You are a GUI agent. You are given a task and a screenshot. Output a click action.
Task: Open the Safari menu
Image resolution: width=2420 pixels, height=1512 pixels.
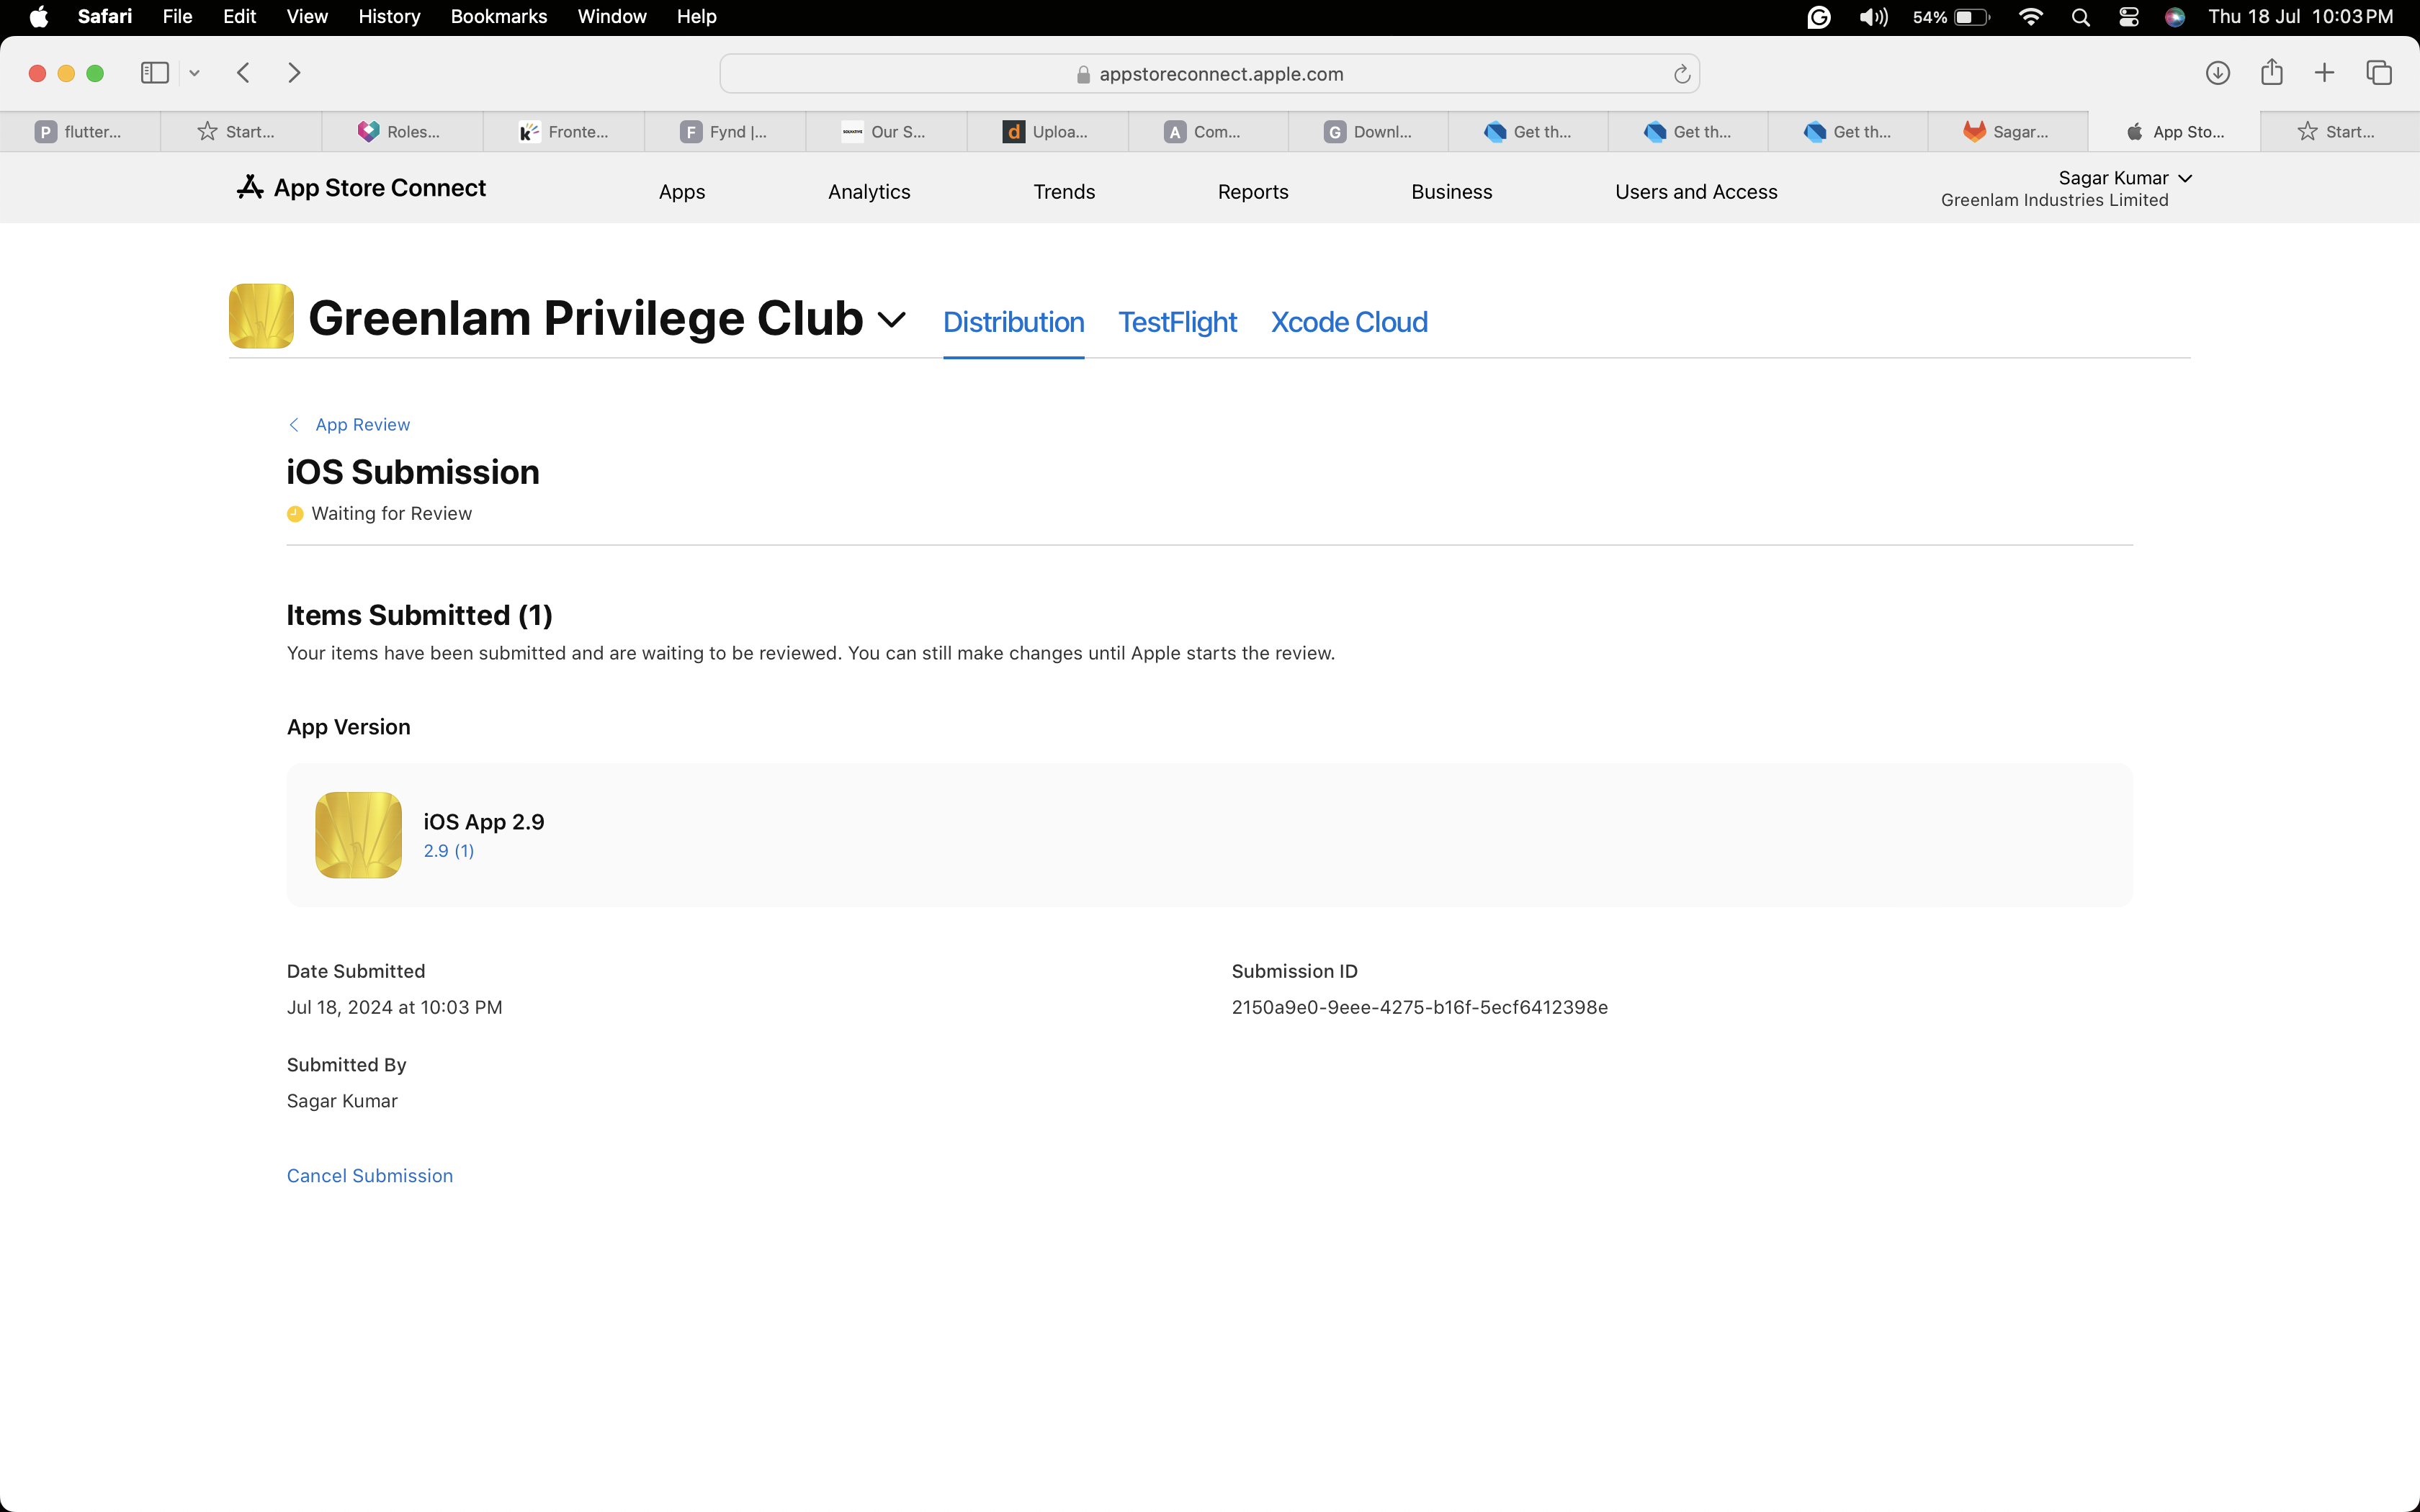(x=105, y=17)
